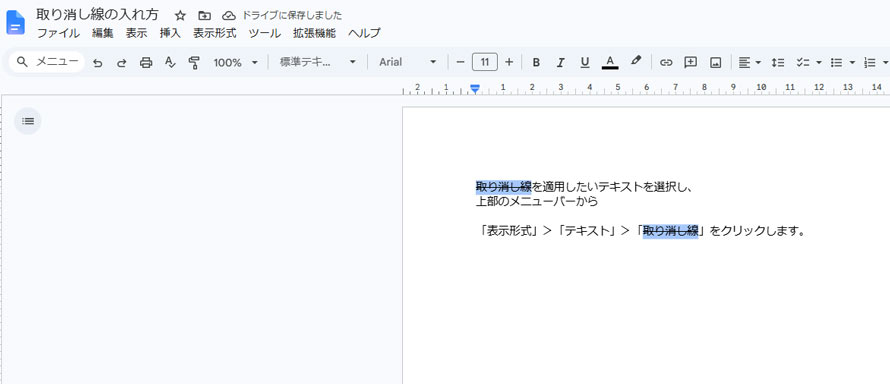Open the paragraph style dropdown 標準テキ...

click(x=318, y=62)
